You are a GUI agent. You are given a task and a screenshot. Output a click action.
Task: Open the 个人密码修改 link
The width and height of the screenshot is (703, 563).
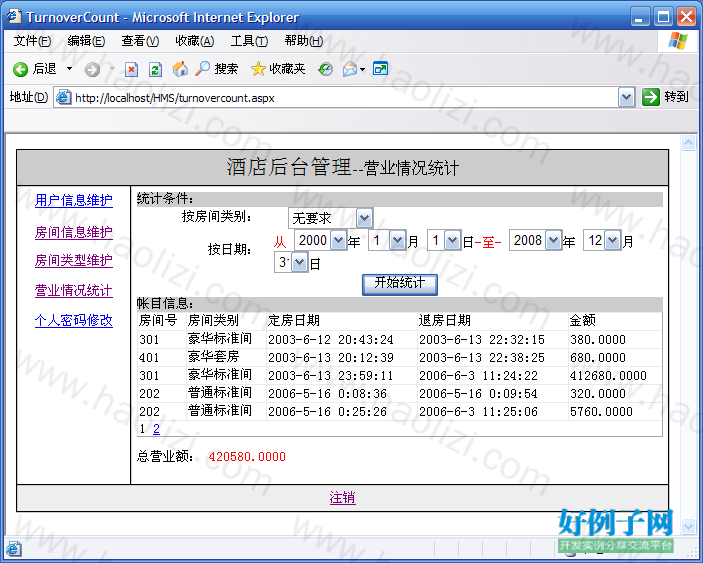[74, 320]
